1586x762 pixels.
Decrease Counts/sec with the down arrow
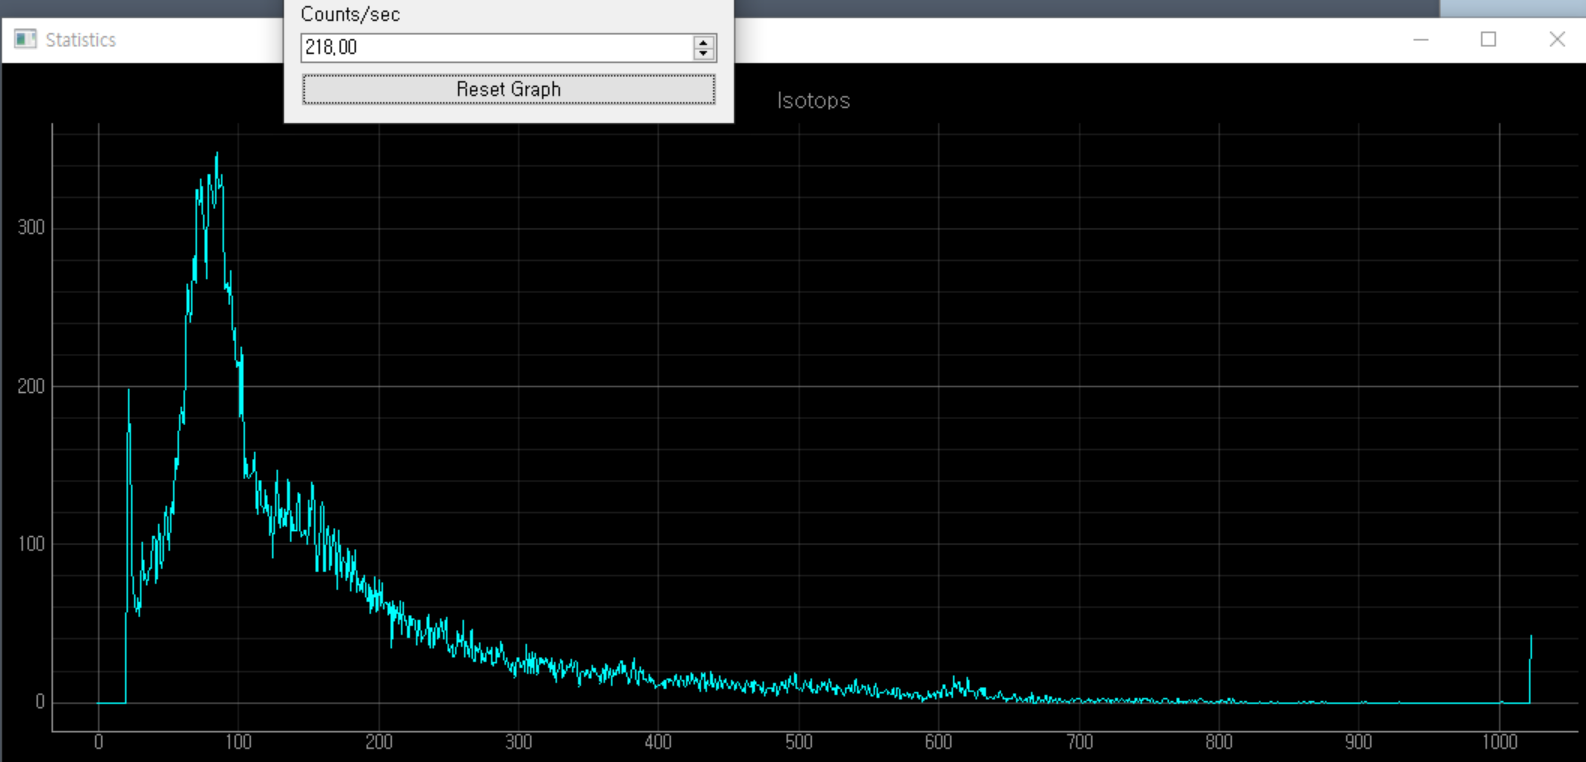[x=704, y=53]
